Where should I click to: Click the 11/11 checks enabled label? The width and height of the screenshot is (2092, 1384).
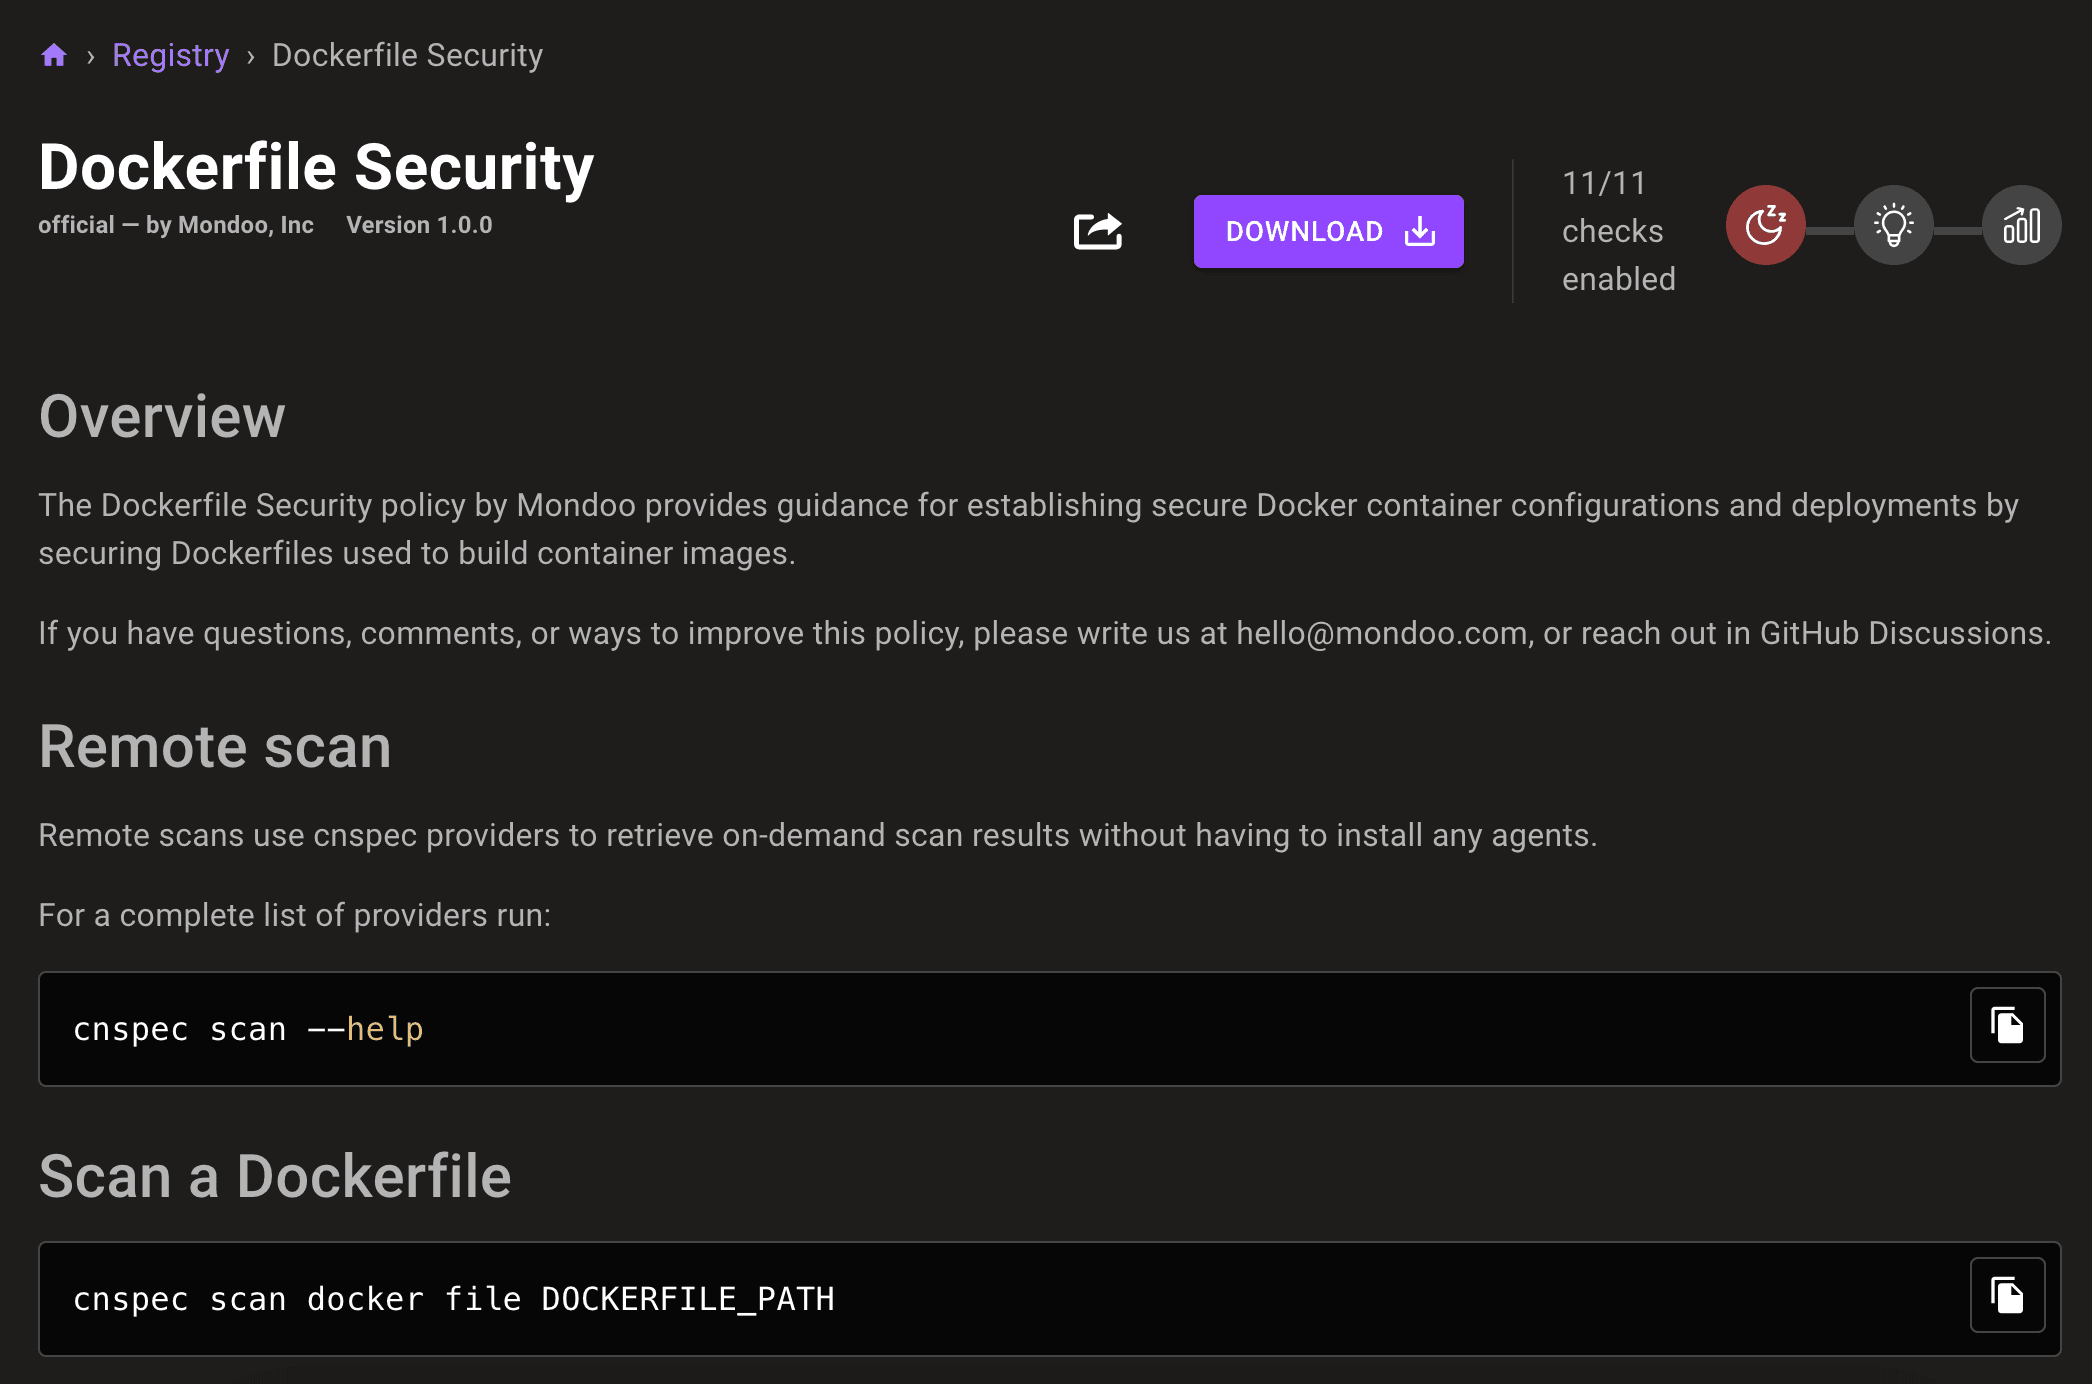click(x=1618, y=231)
